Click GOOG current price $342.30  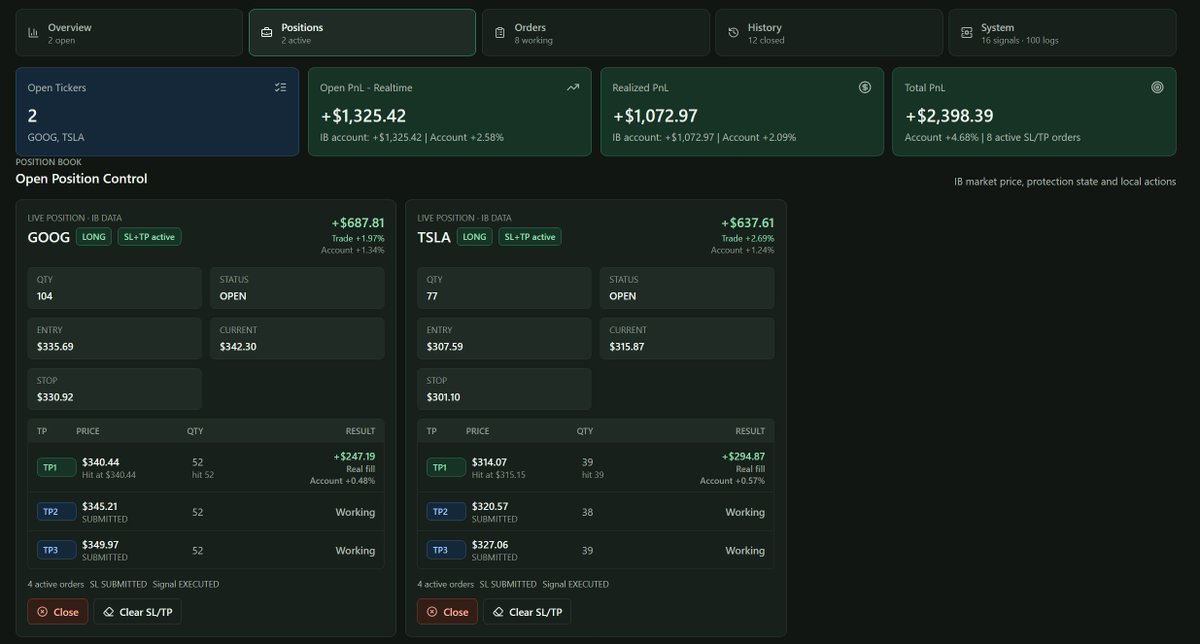[238, 347]
